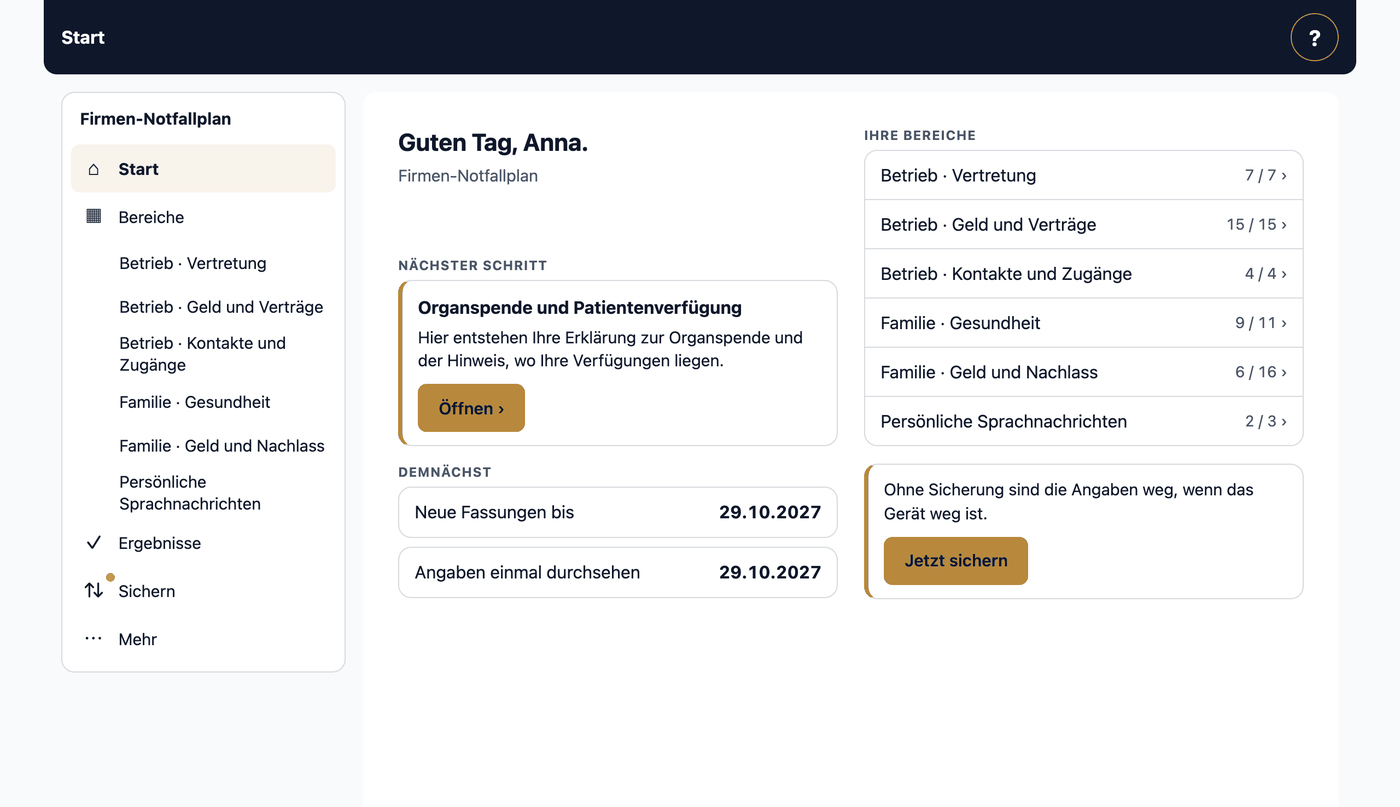
Task: Click the Jetzt sichern button
Action: tap(956, 561)
